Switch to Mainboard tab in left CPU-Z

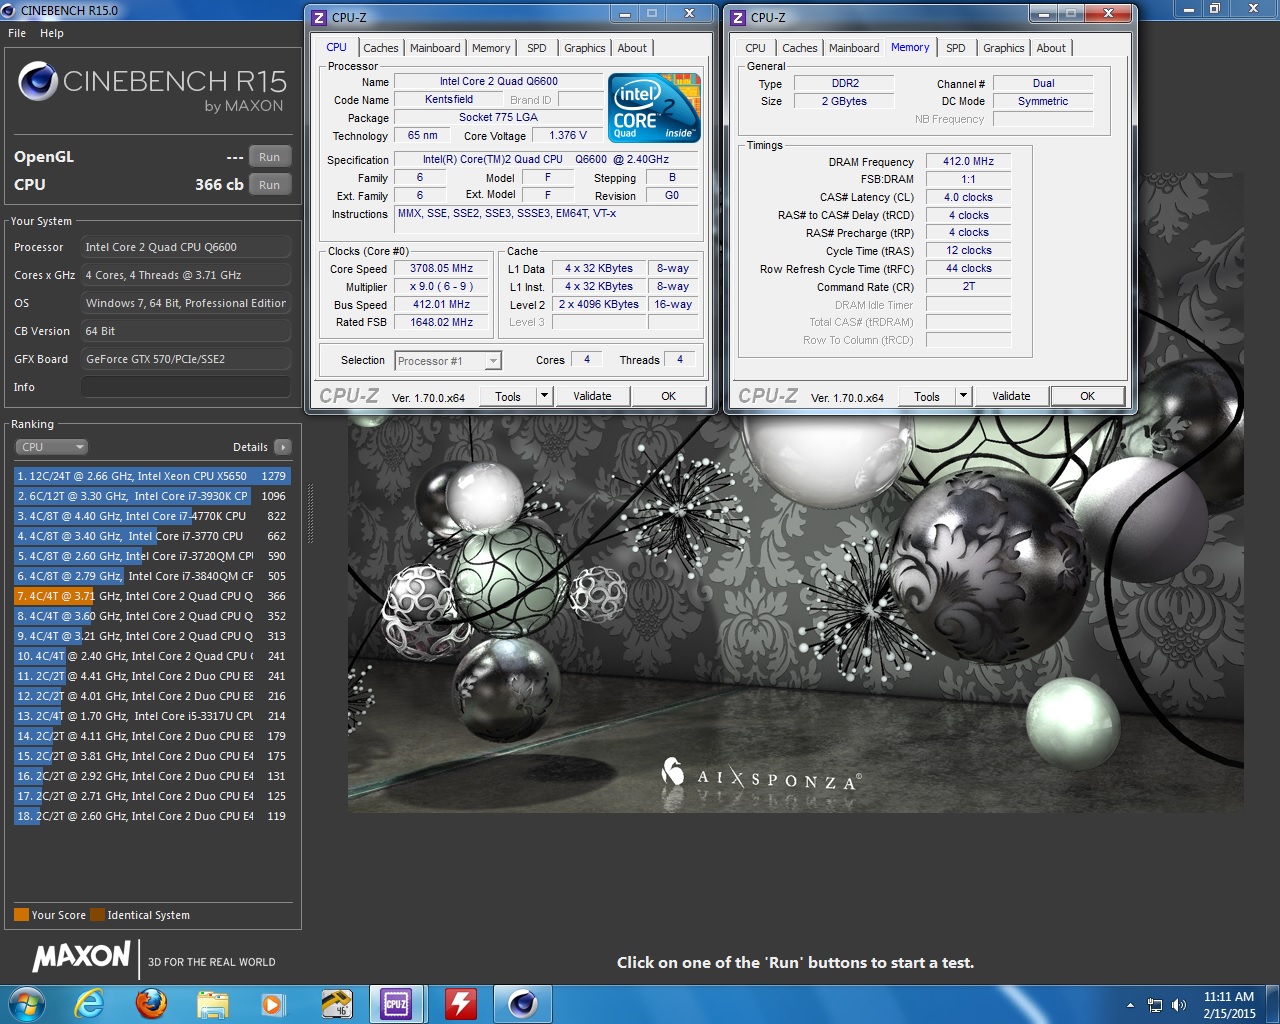[x=435, y=48]
